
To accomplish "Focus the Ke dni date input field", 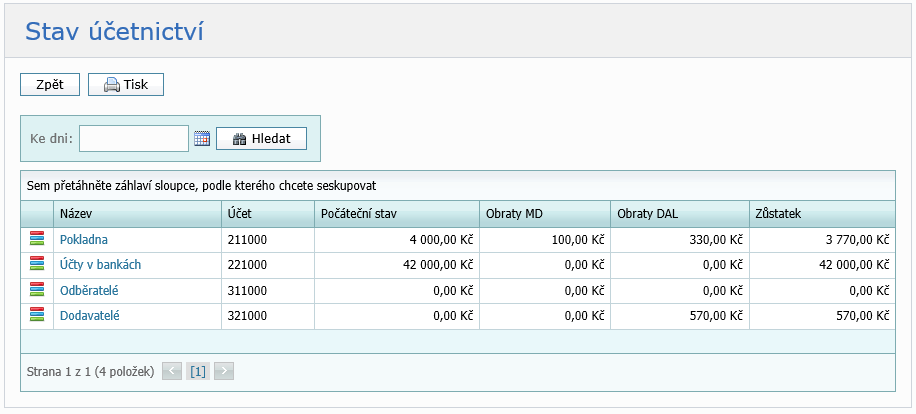I will pyautogui.click(x=134, y=139).
